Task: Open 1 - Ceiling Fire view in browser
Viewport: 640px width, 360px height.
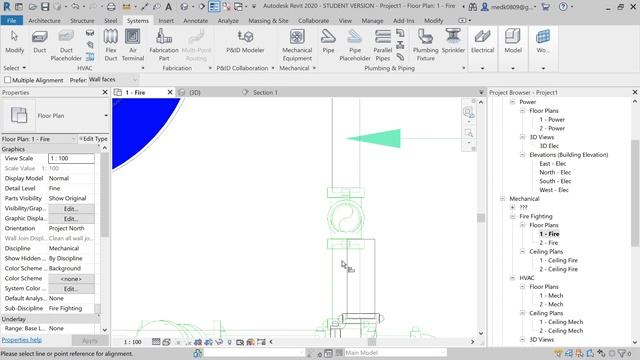Action: pos(558,260)
